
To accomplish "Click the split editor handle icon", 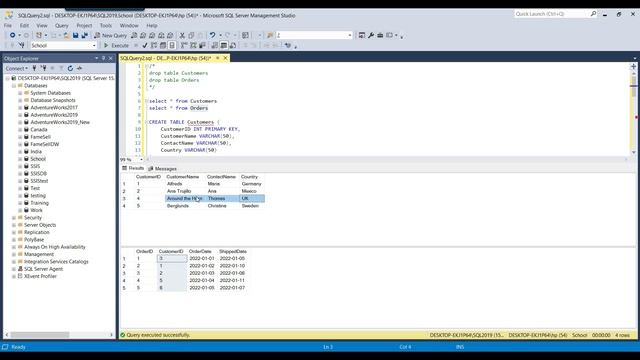I will [633, 66].
